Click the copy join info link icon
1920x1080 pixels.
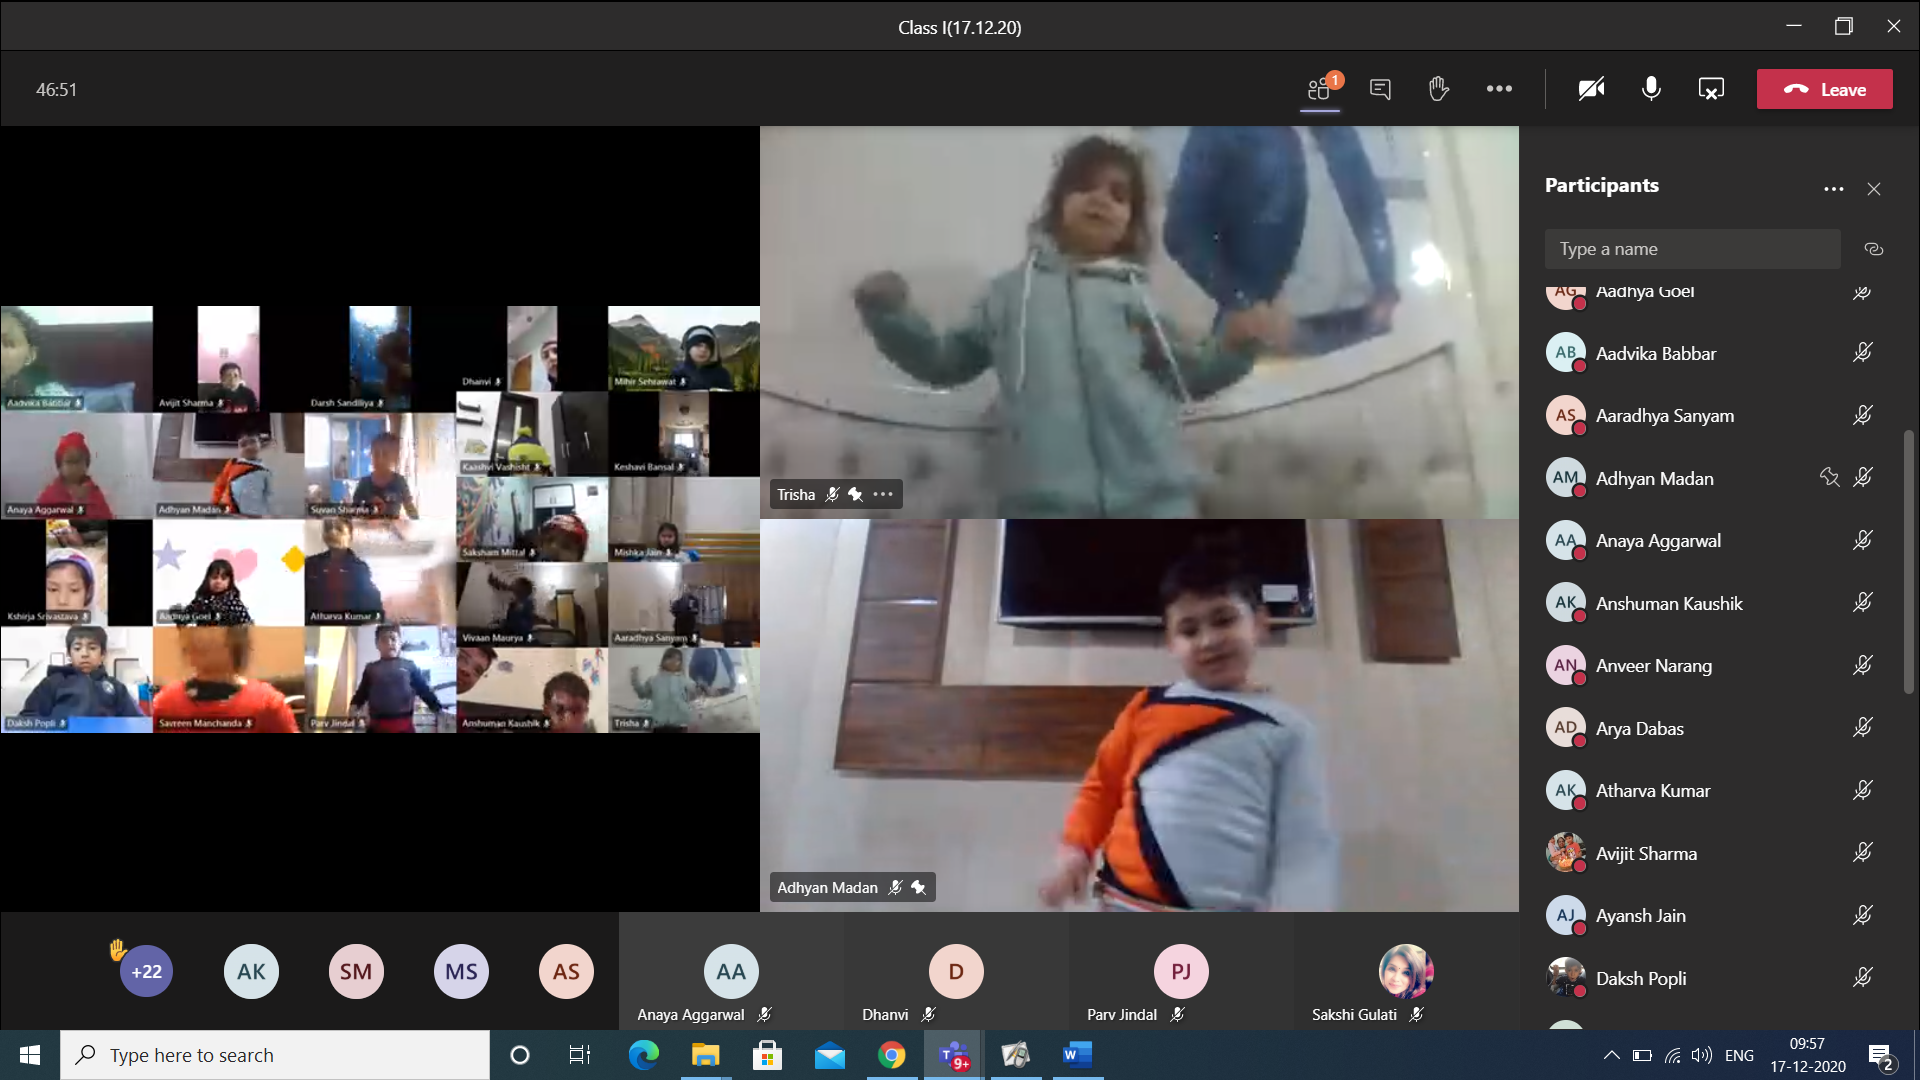tap(1874, 249)
